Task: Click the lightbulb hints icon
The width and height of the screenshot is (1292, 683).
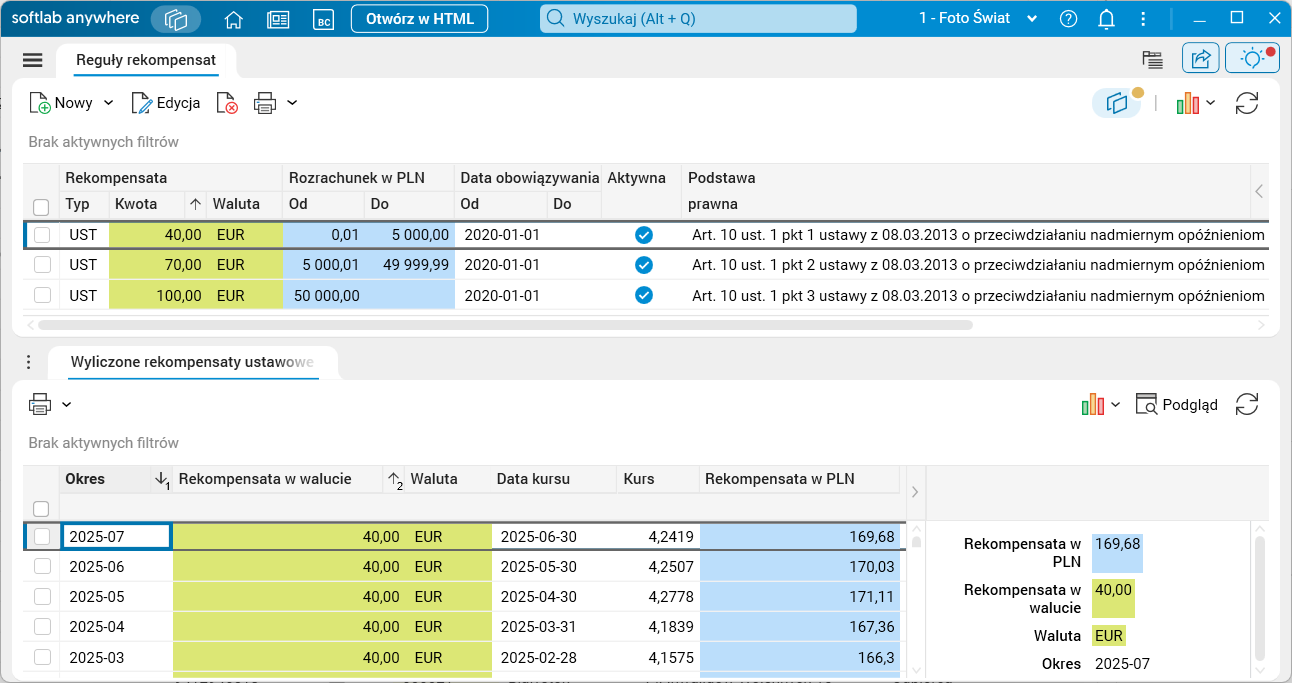Action: [1251, 59]
